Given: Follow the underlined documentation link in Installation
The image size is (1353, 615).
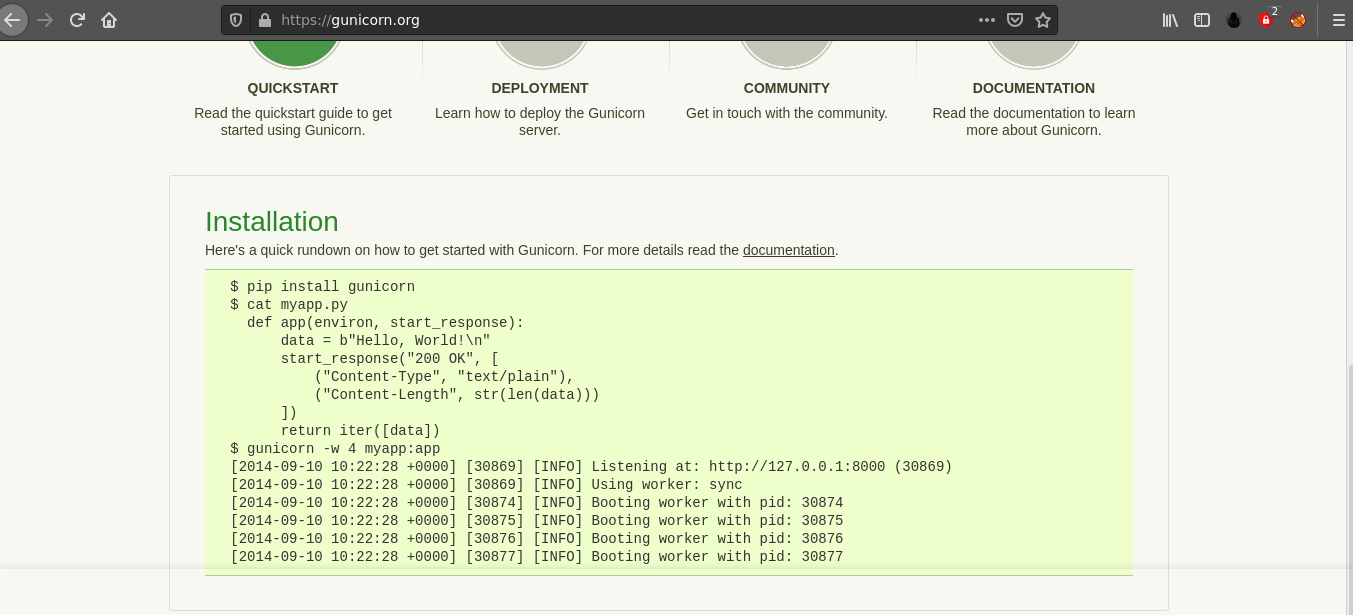Looking at the screenshot, I should pos(788,250).
